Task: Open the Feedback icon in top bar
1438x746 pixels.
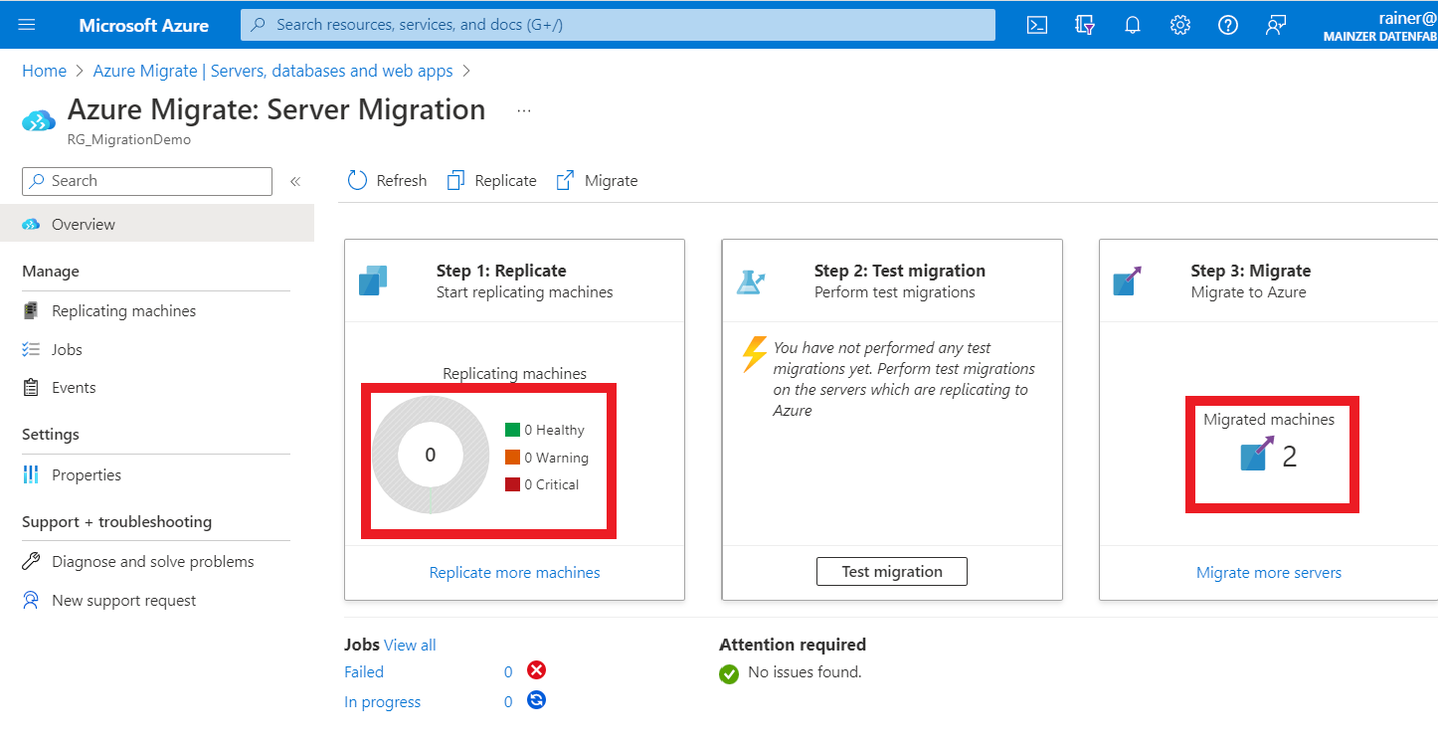Action: (1276, 25)
